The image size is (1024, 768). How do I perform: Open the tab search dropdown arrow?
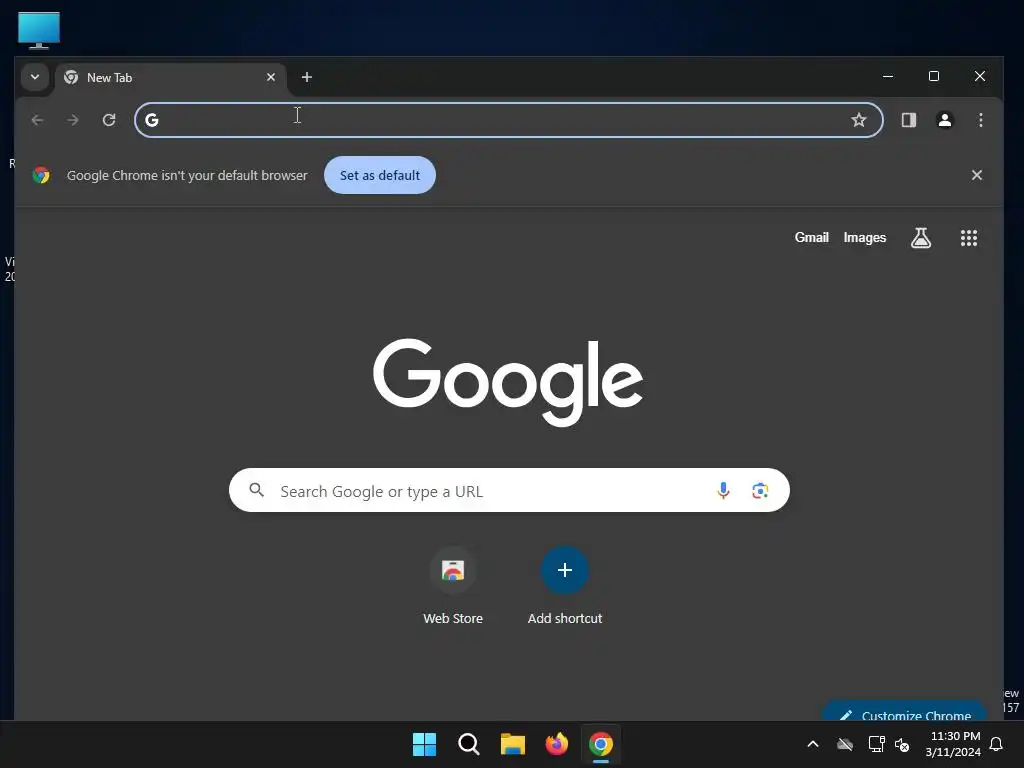[35, 77]
